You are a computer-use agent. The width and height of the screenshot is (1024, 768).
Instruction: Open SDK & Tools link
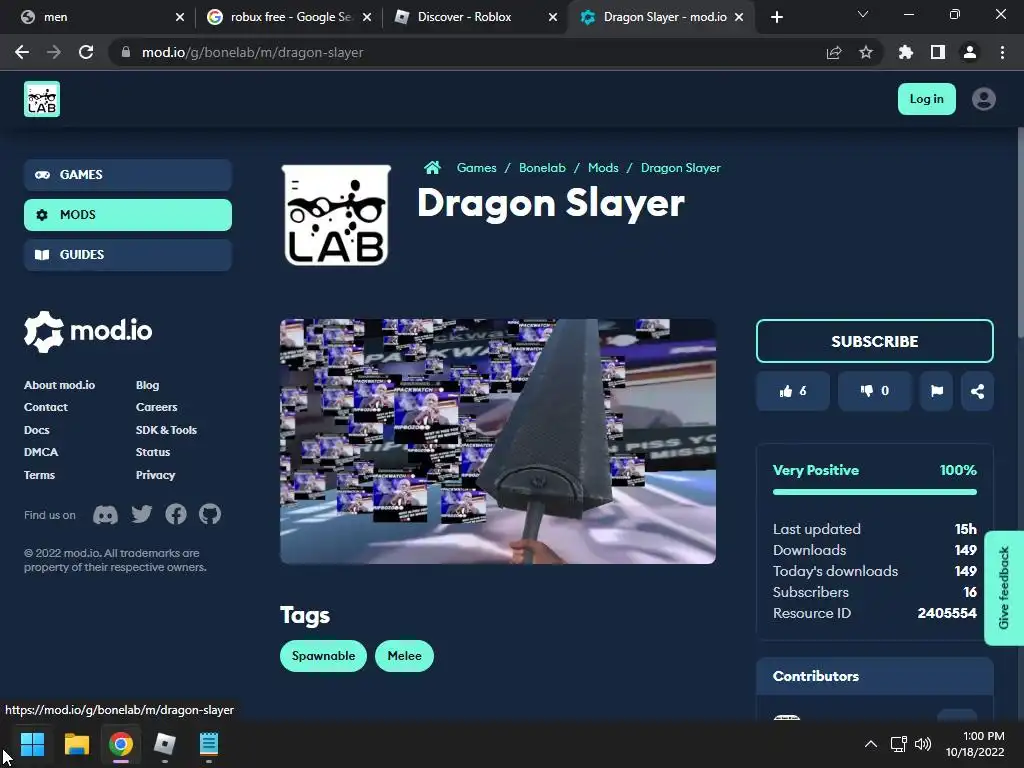tap(167, 430)
